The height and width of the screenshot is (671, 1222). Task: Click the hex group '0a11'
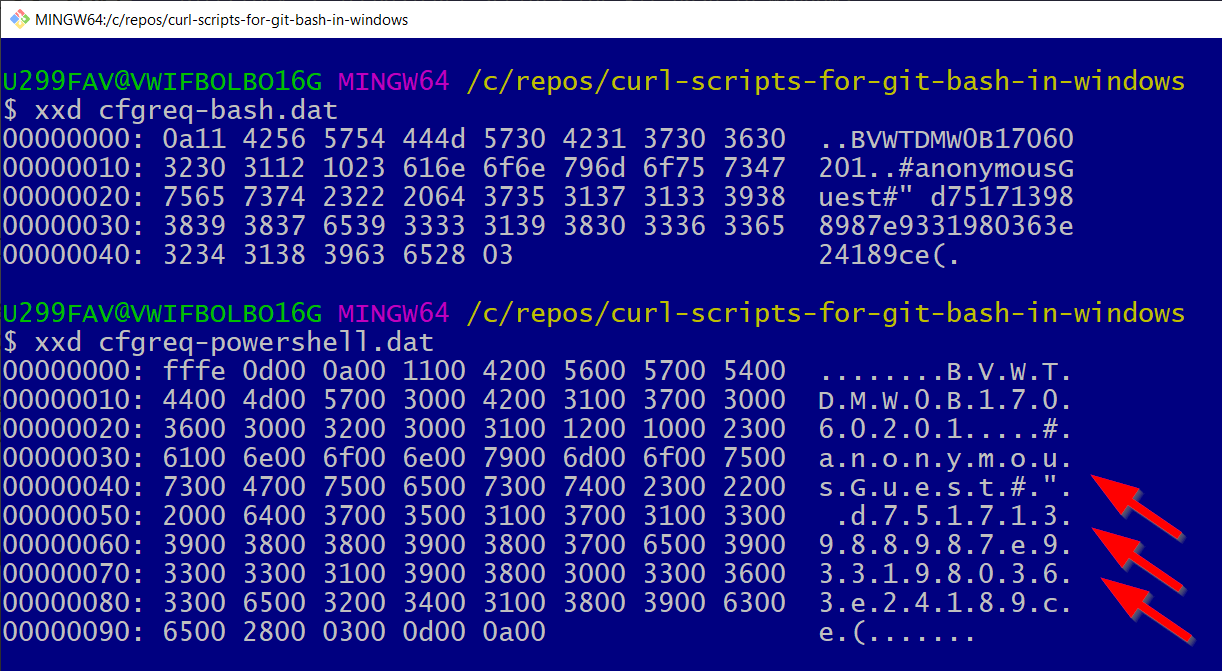pos(194,139)
